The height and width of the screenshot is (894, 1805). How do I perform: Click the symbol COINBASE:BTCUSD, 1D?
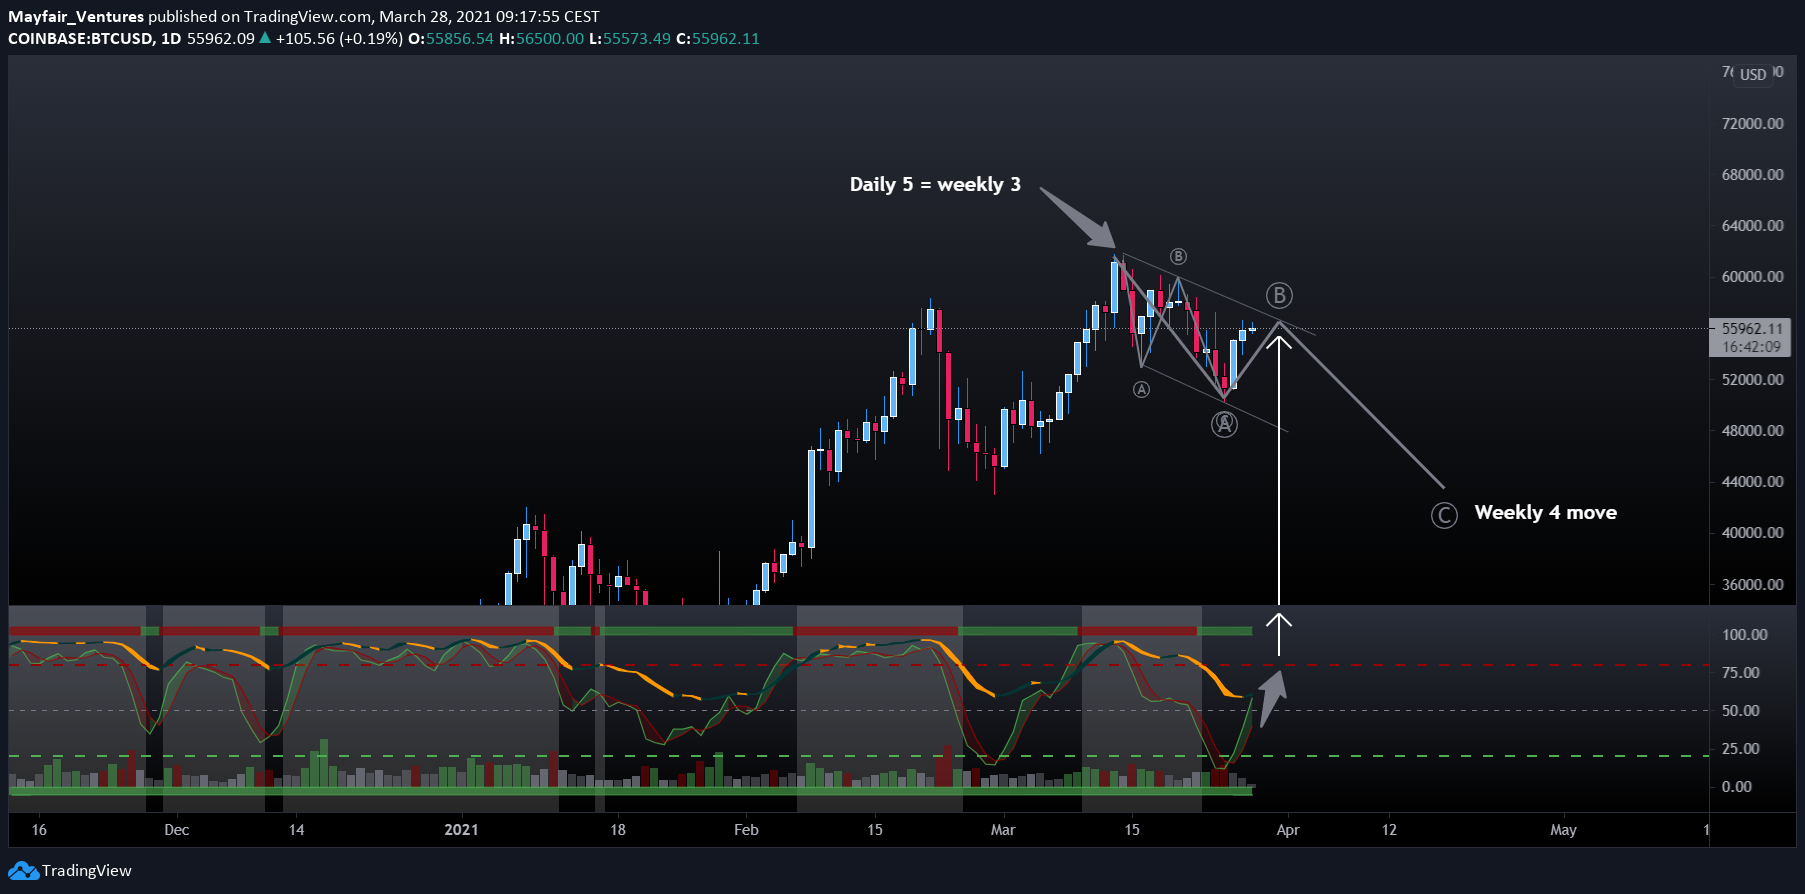coord(95,39)
